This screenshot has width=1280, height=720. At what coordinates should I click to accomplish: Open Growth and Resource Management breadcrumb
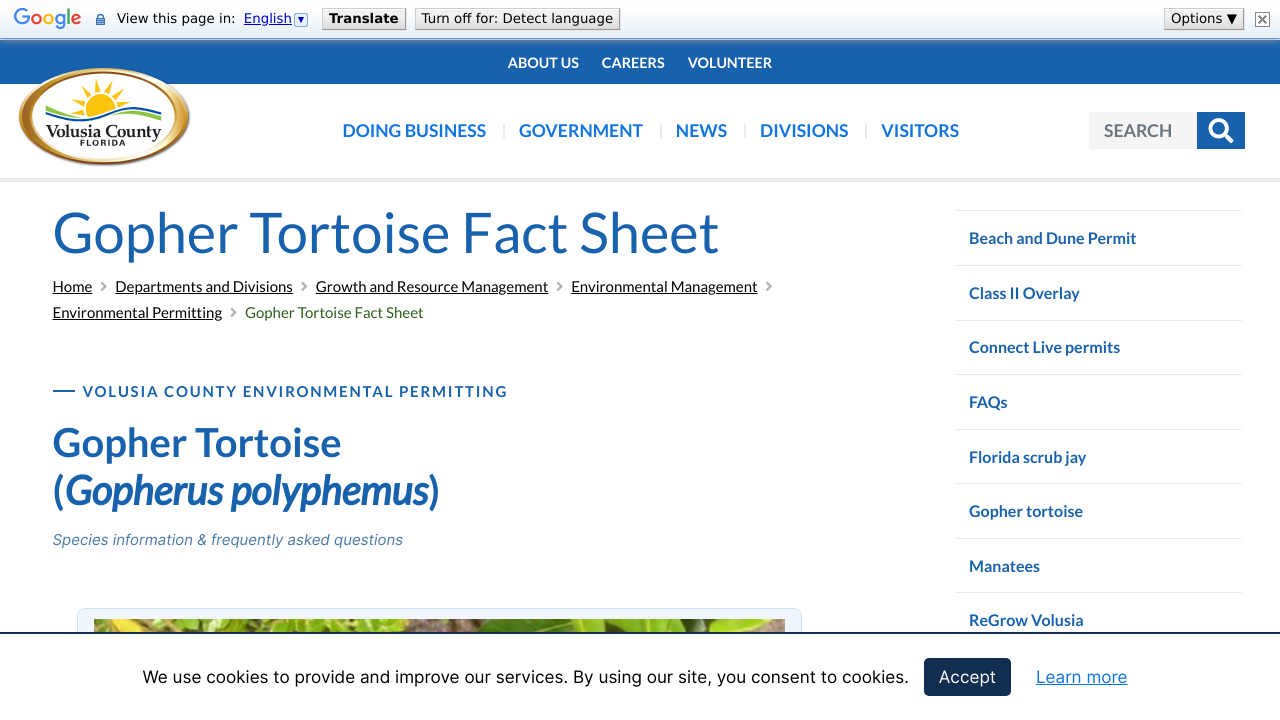(x=432, y=287)
